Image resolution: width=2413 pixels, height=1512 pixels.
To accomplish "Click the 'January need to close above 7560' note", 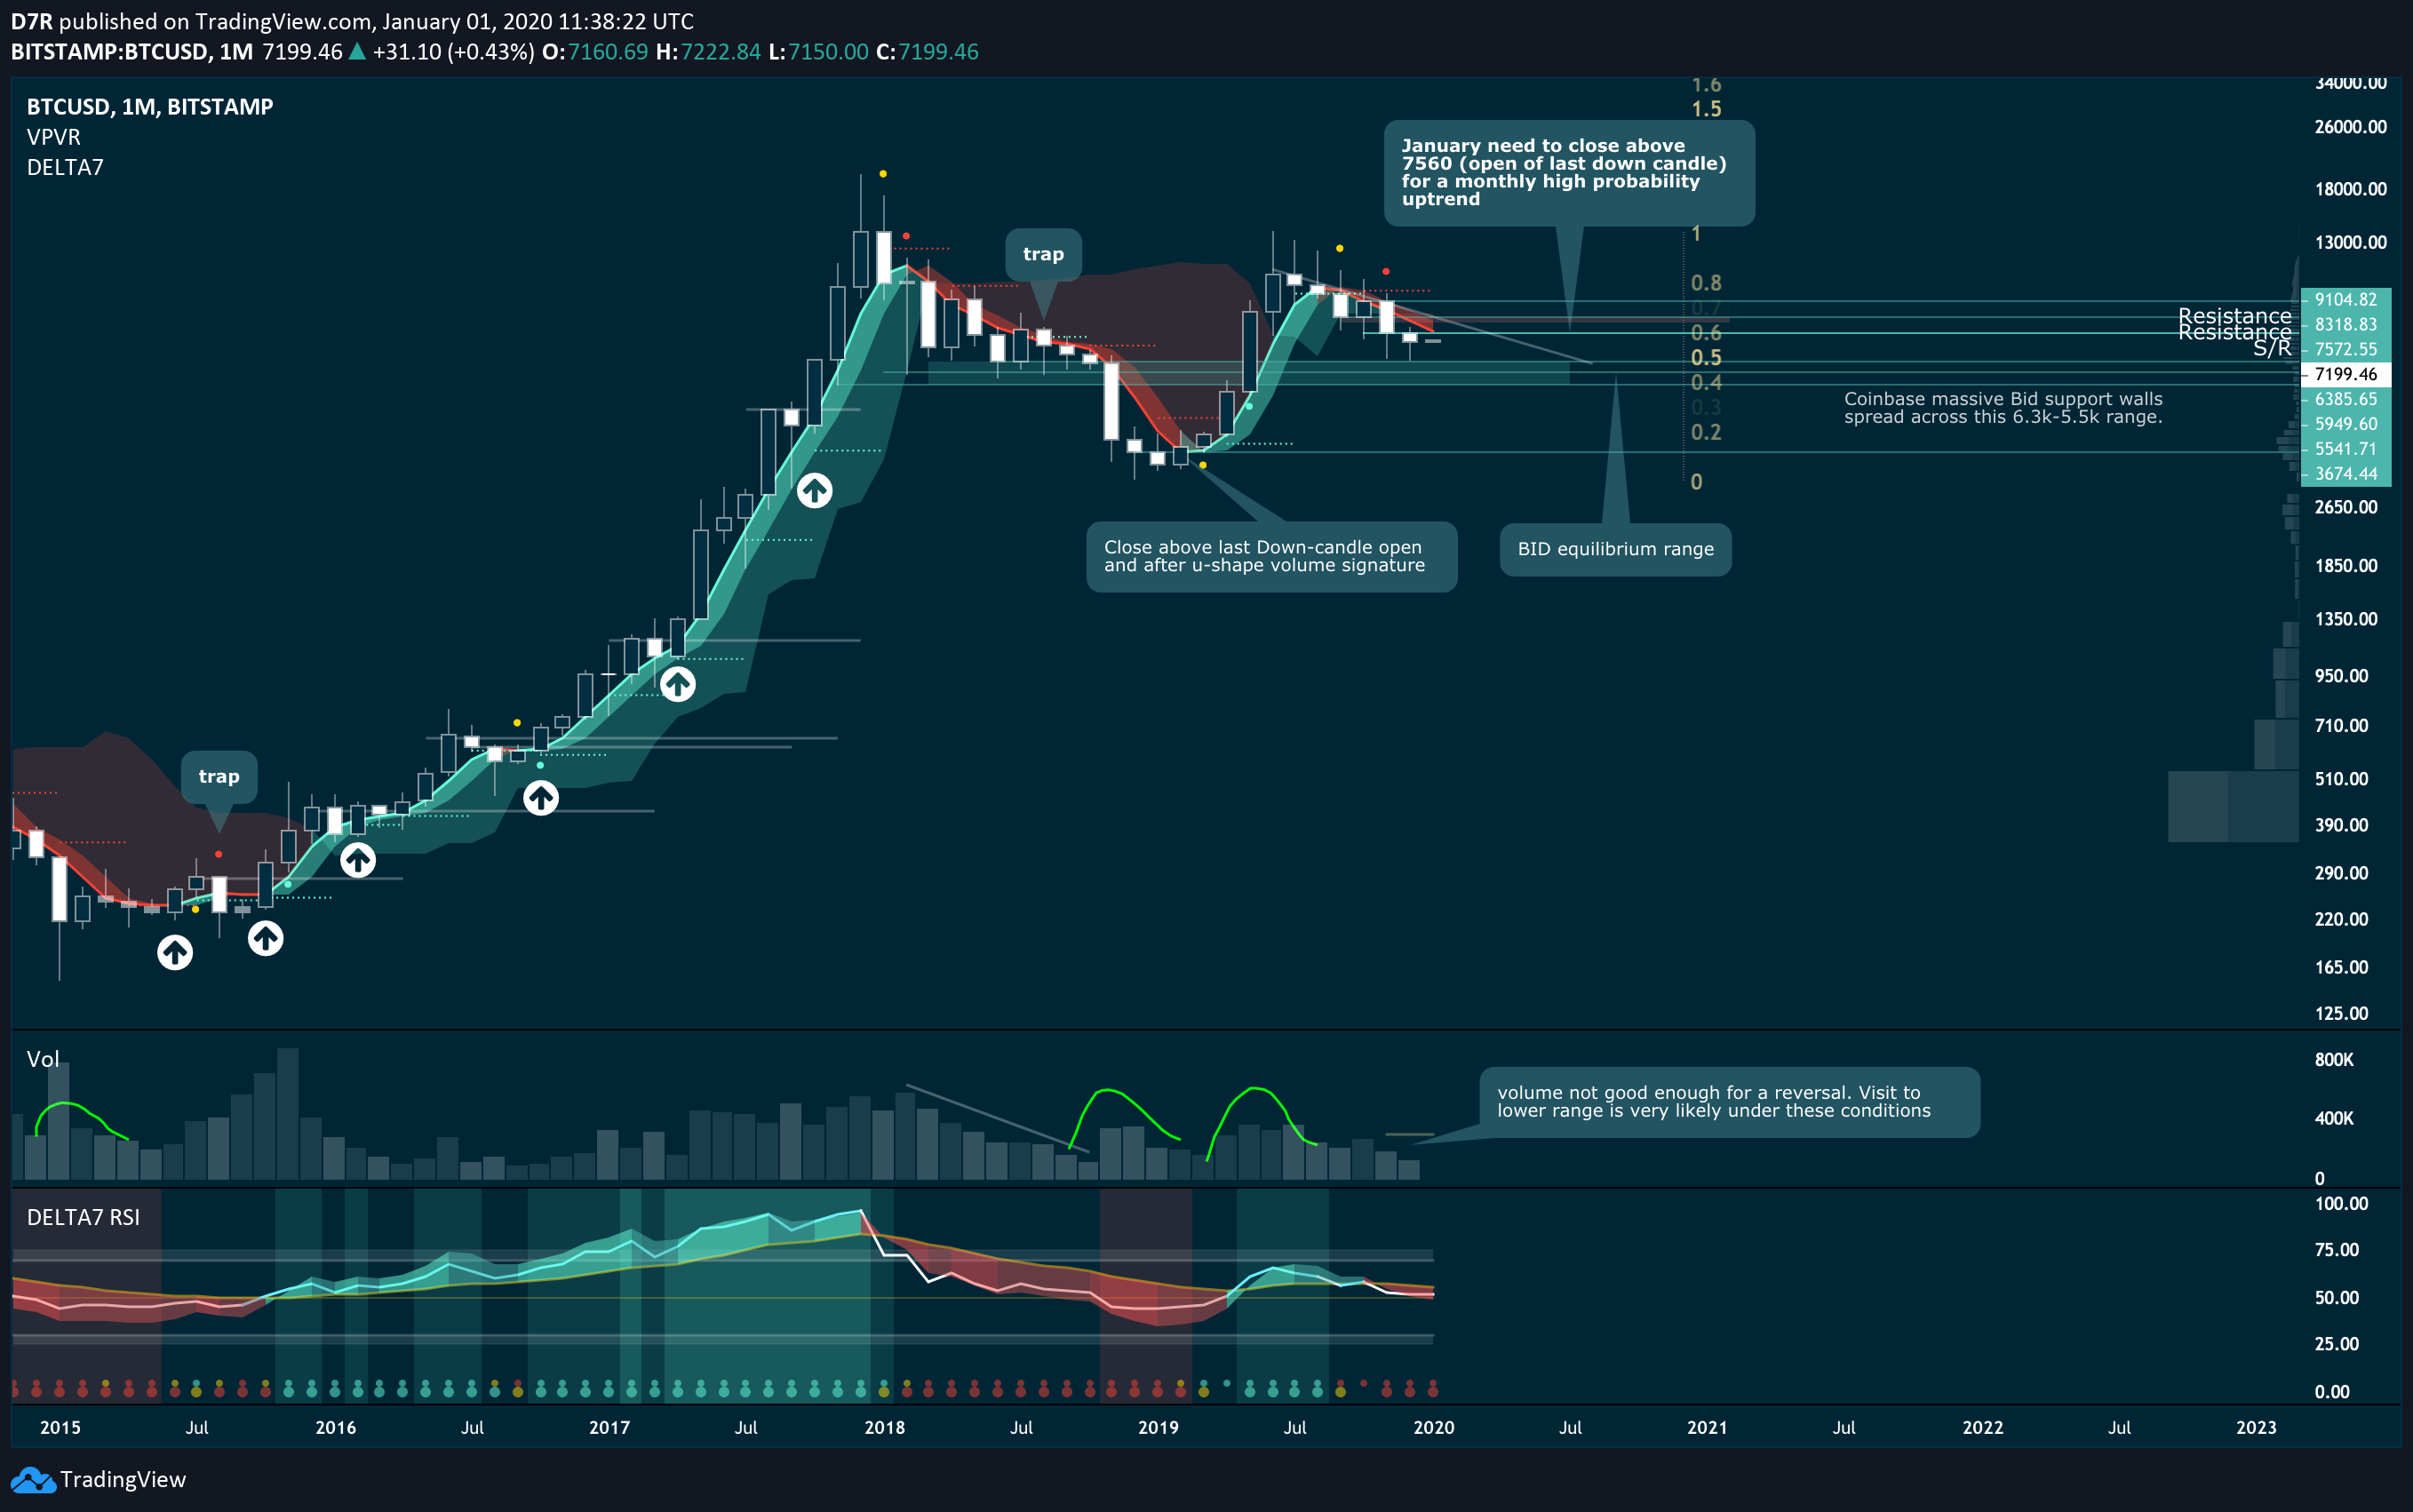I will [1568, 173].
